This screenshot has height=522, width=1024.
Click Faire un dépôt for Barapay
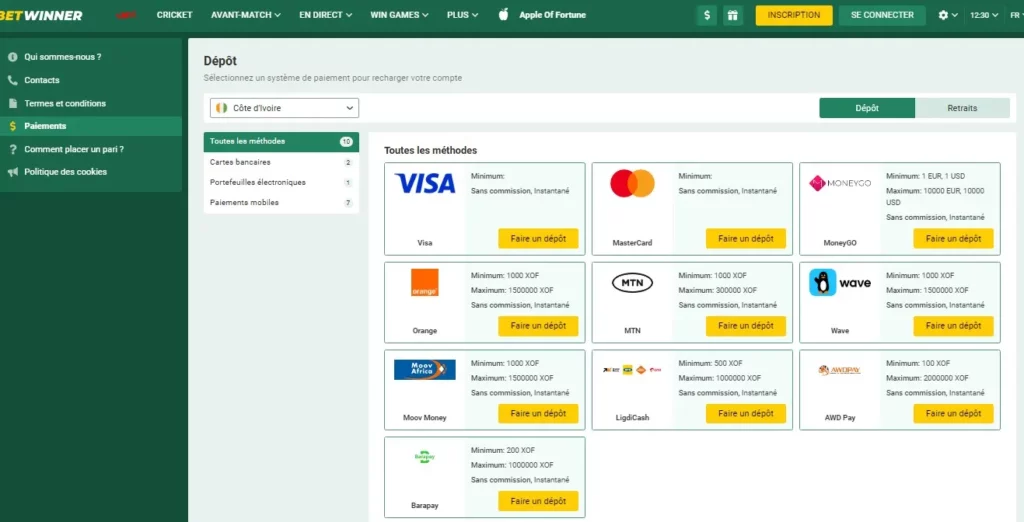tap(538, 501)
